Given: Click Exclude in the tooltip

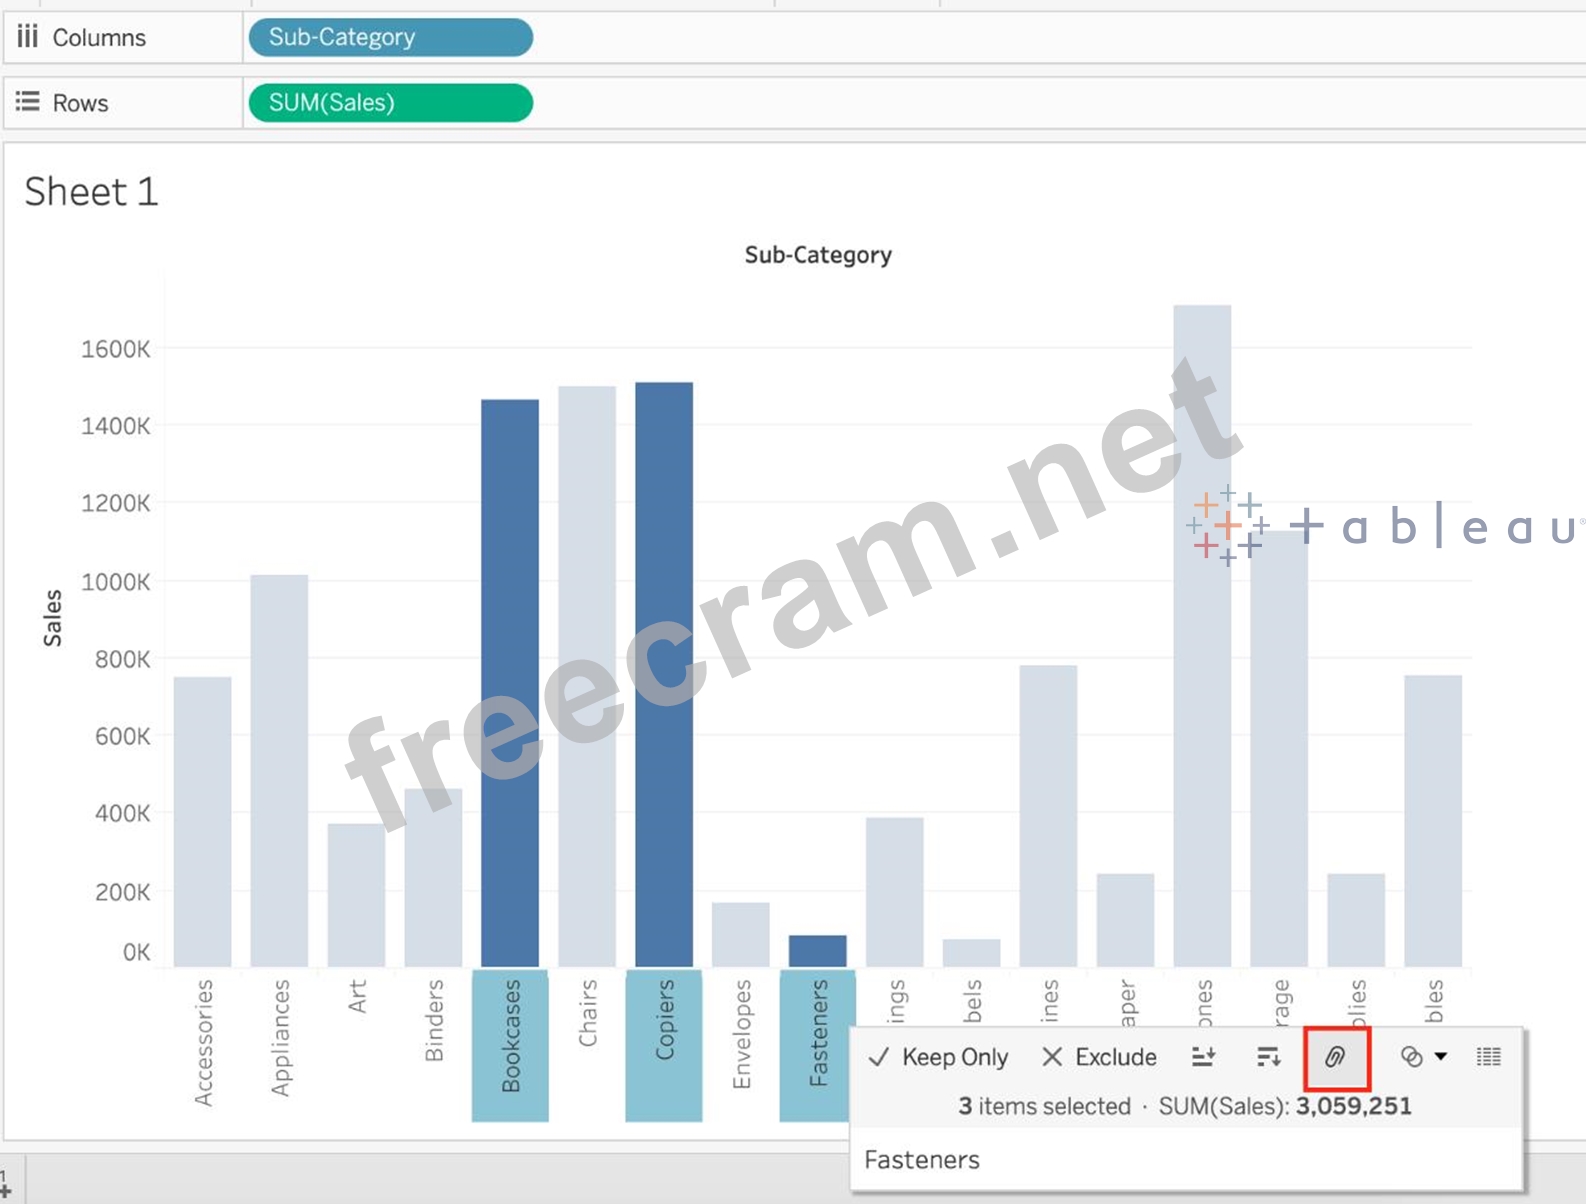Looking at the screenshot, I should pos(1099,1057).
